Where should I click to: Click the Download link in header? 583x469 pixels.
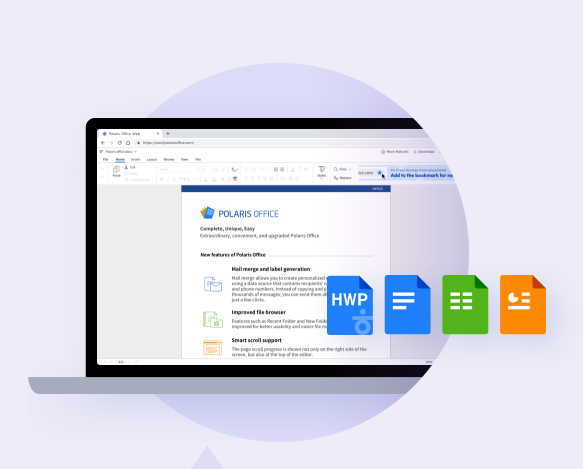(x=424, y=152)
